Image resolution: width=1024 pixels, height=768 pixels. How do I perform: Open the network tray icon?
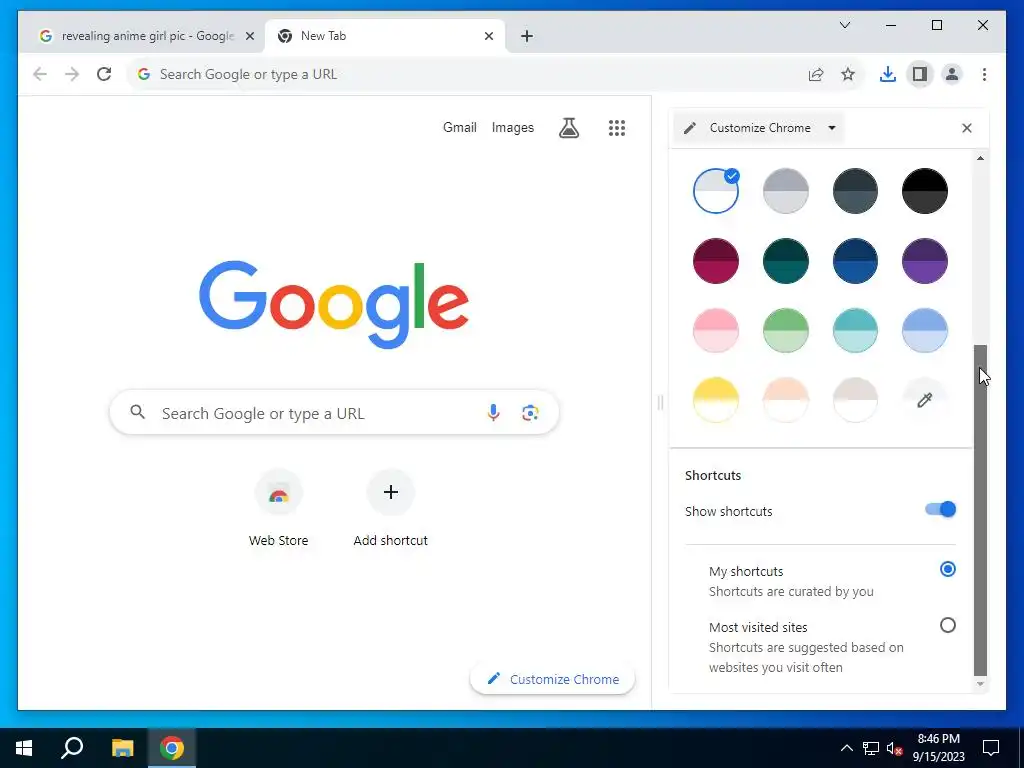click(x=871, y=748)
